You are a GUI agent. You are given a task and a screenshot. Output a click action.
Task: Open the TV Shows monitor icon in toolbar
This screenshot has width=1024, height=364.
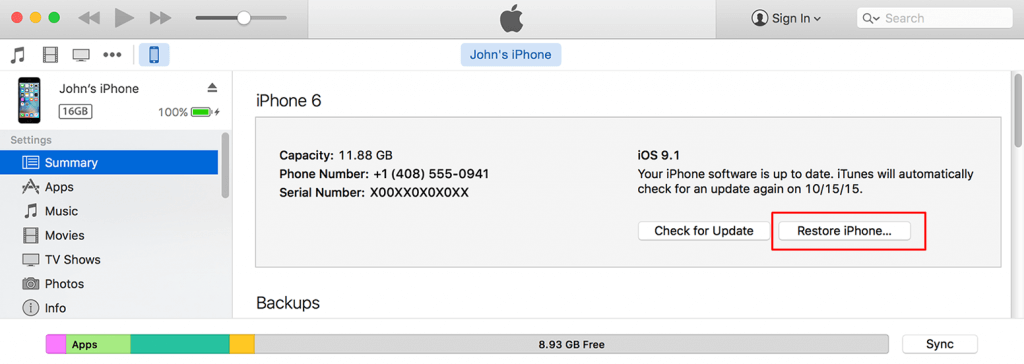click(81, 55)
